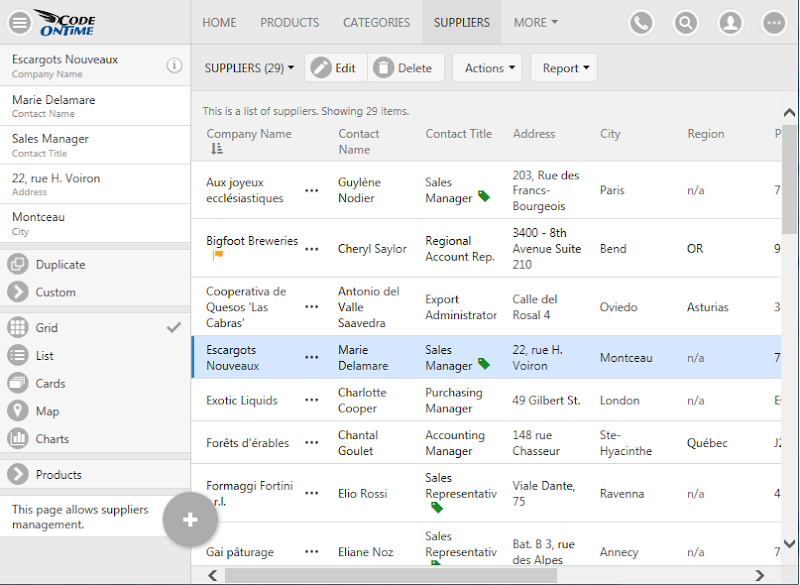Open the user profile icon

[x=730, y=23]
